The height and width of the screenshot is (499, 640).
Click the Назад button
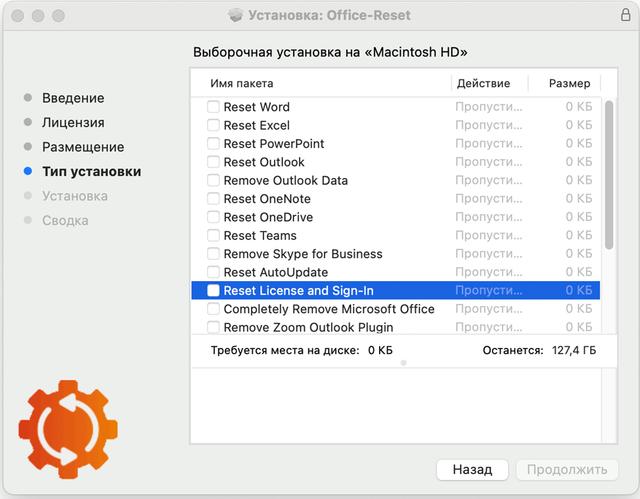[472, 470]
